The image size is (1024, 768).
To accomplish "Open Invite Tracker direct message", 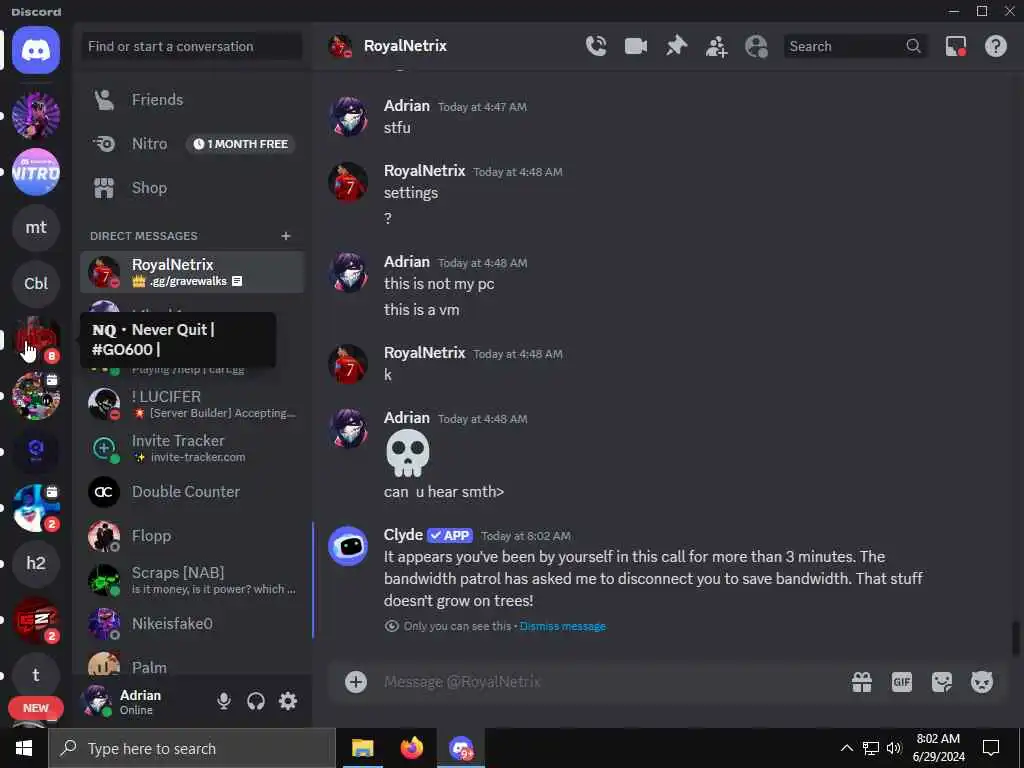I will pos(191,448).
